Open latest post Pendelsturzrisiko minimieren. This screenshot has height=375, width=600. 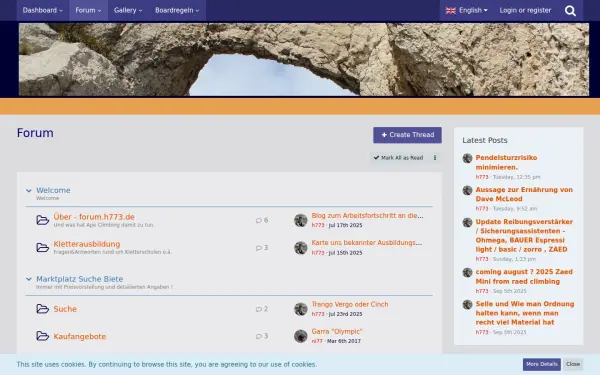click(506, 163)
